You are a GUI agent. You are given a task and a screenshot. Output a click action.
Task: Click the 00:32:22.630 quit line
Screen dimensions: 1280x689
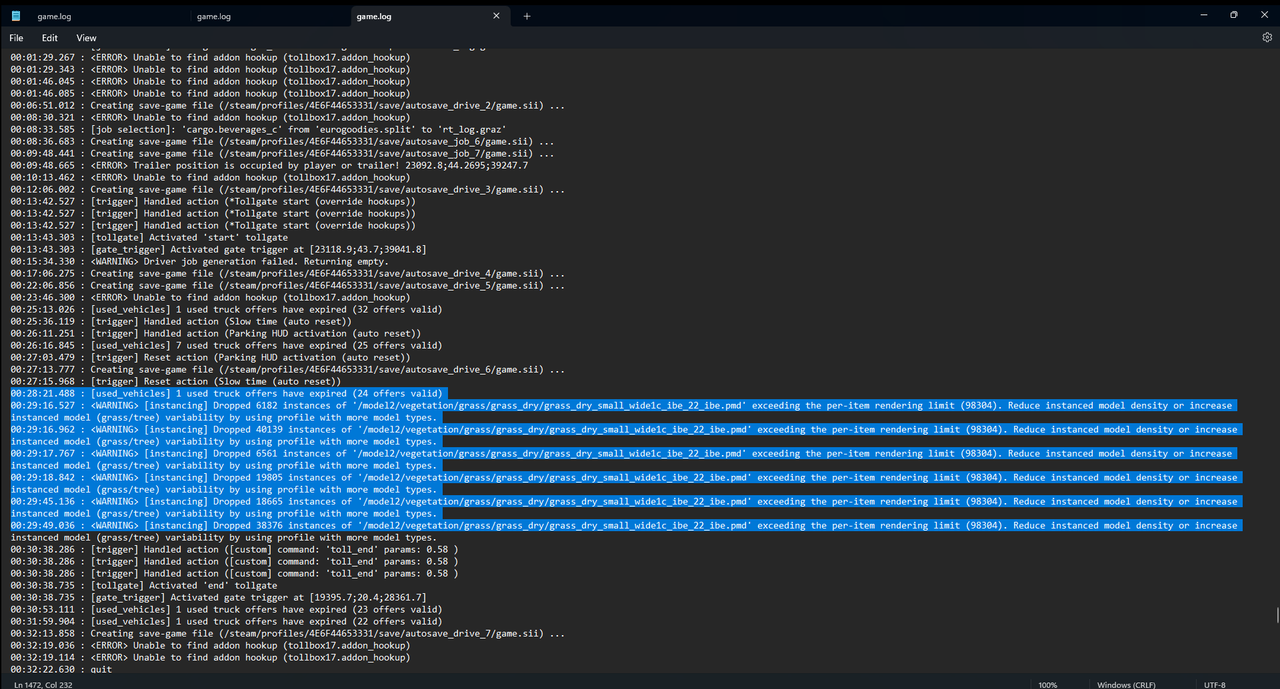pyautogui.click(x=61, y=669)
